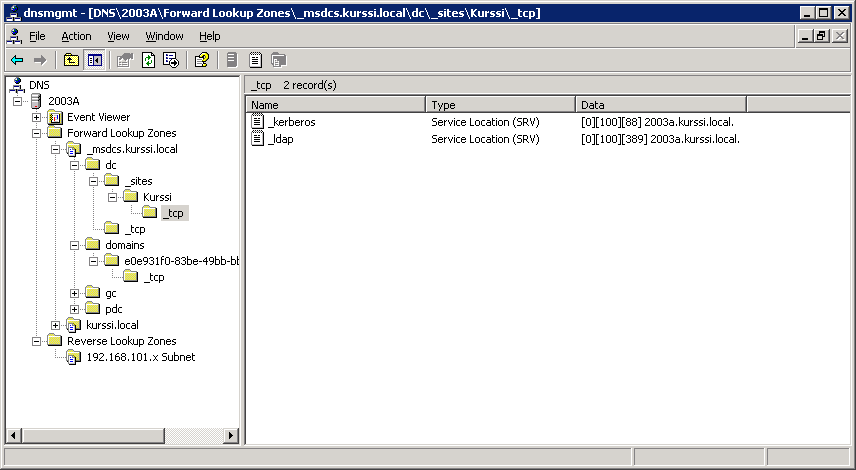Collapse the Forward Lookup Zones node

coord(36,133)
